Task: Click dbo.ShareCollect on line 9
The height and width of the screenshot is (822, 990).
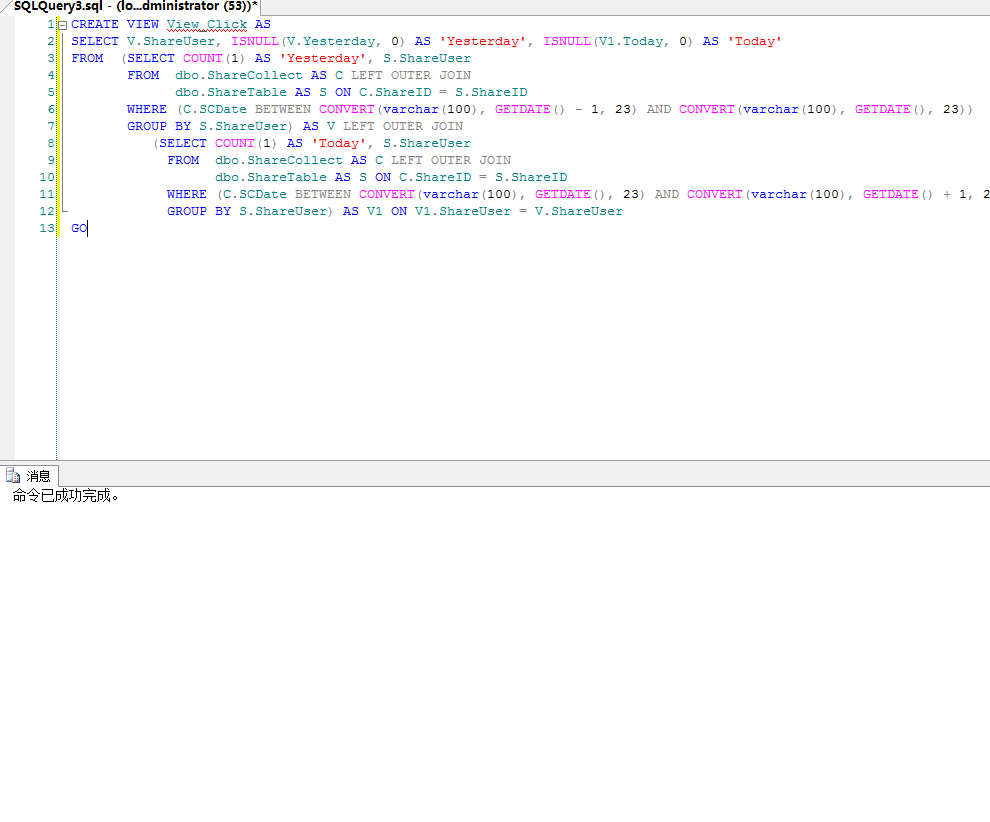Action: click(278, 161)
